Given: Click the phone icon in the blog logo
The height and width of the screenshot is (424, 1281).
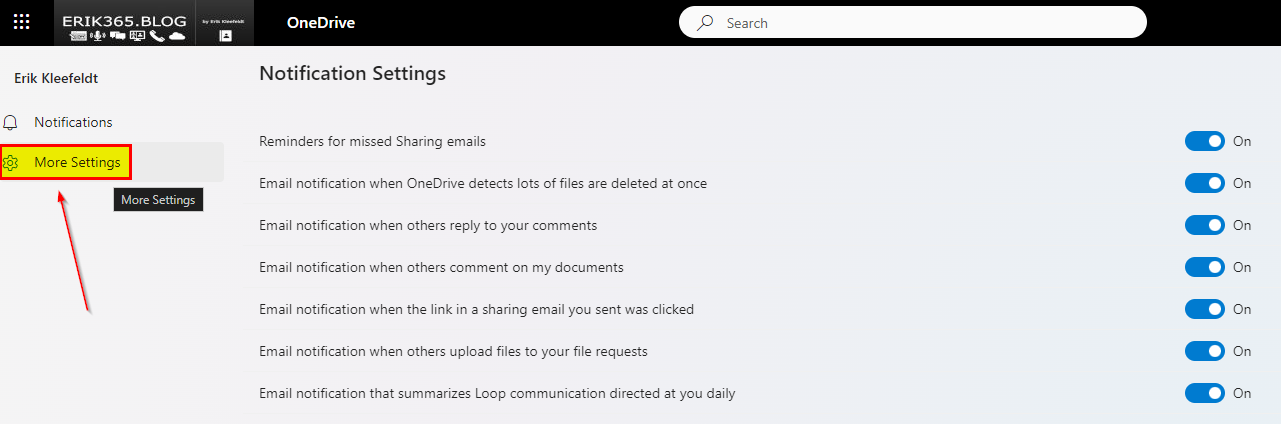Looking at the screenshot, I should point(157,36).
